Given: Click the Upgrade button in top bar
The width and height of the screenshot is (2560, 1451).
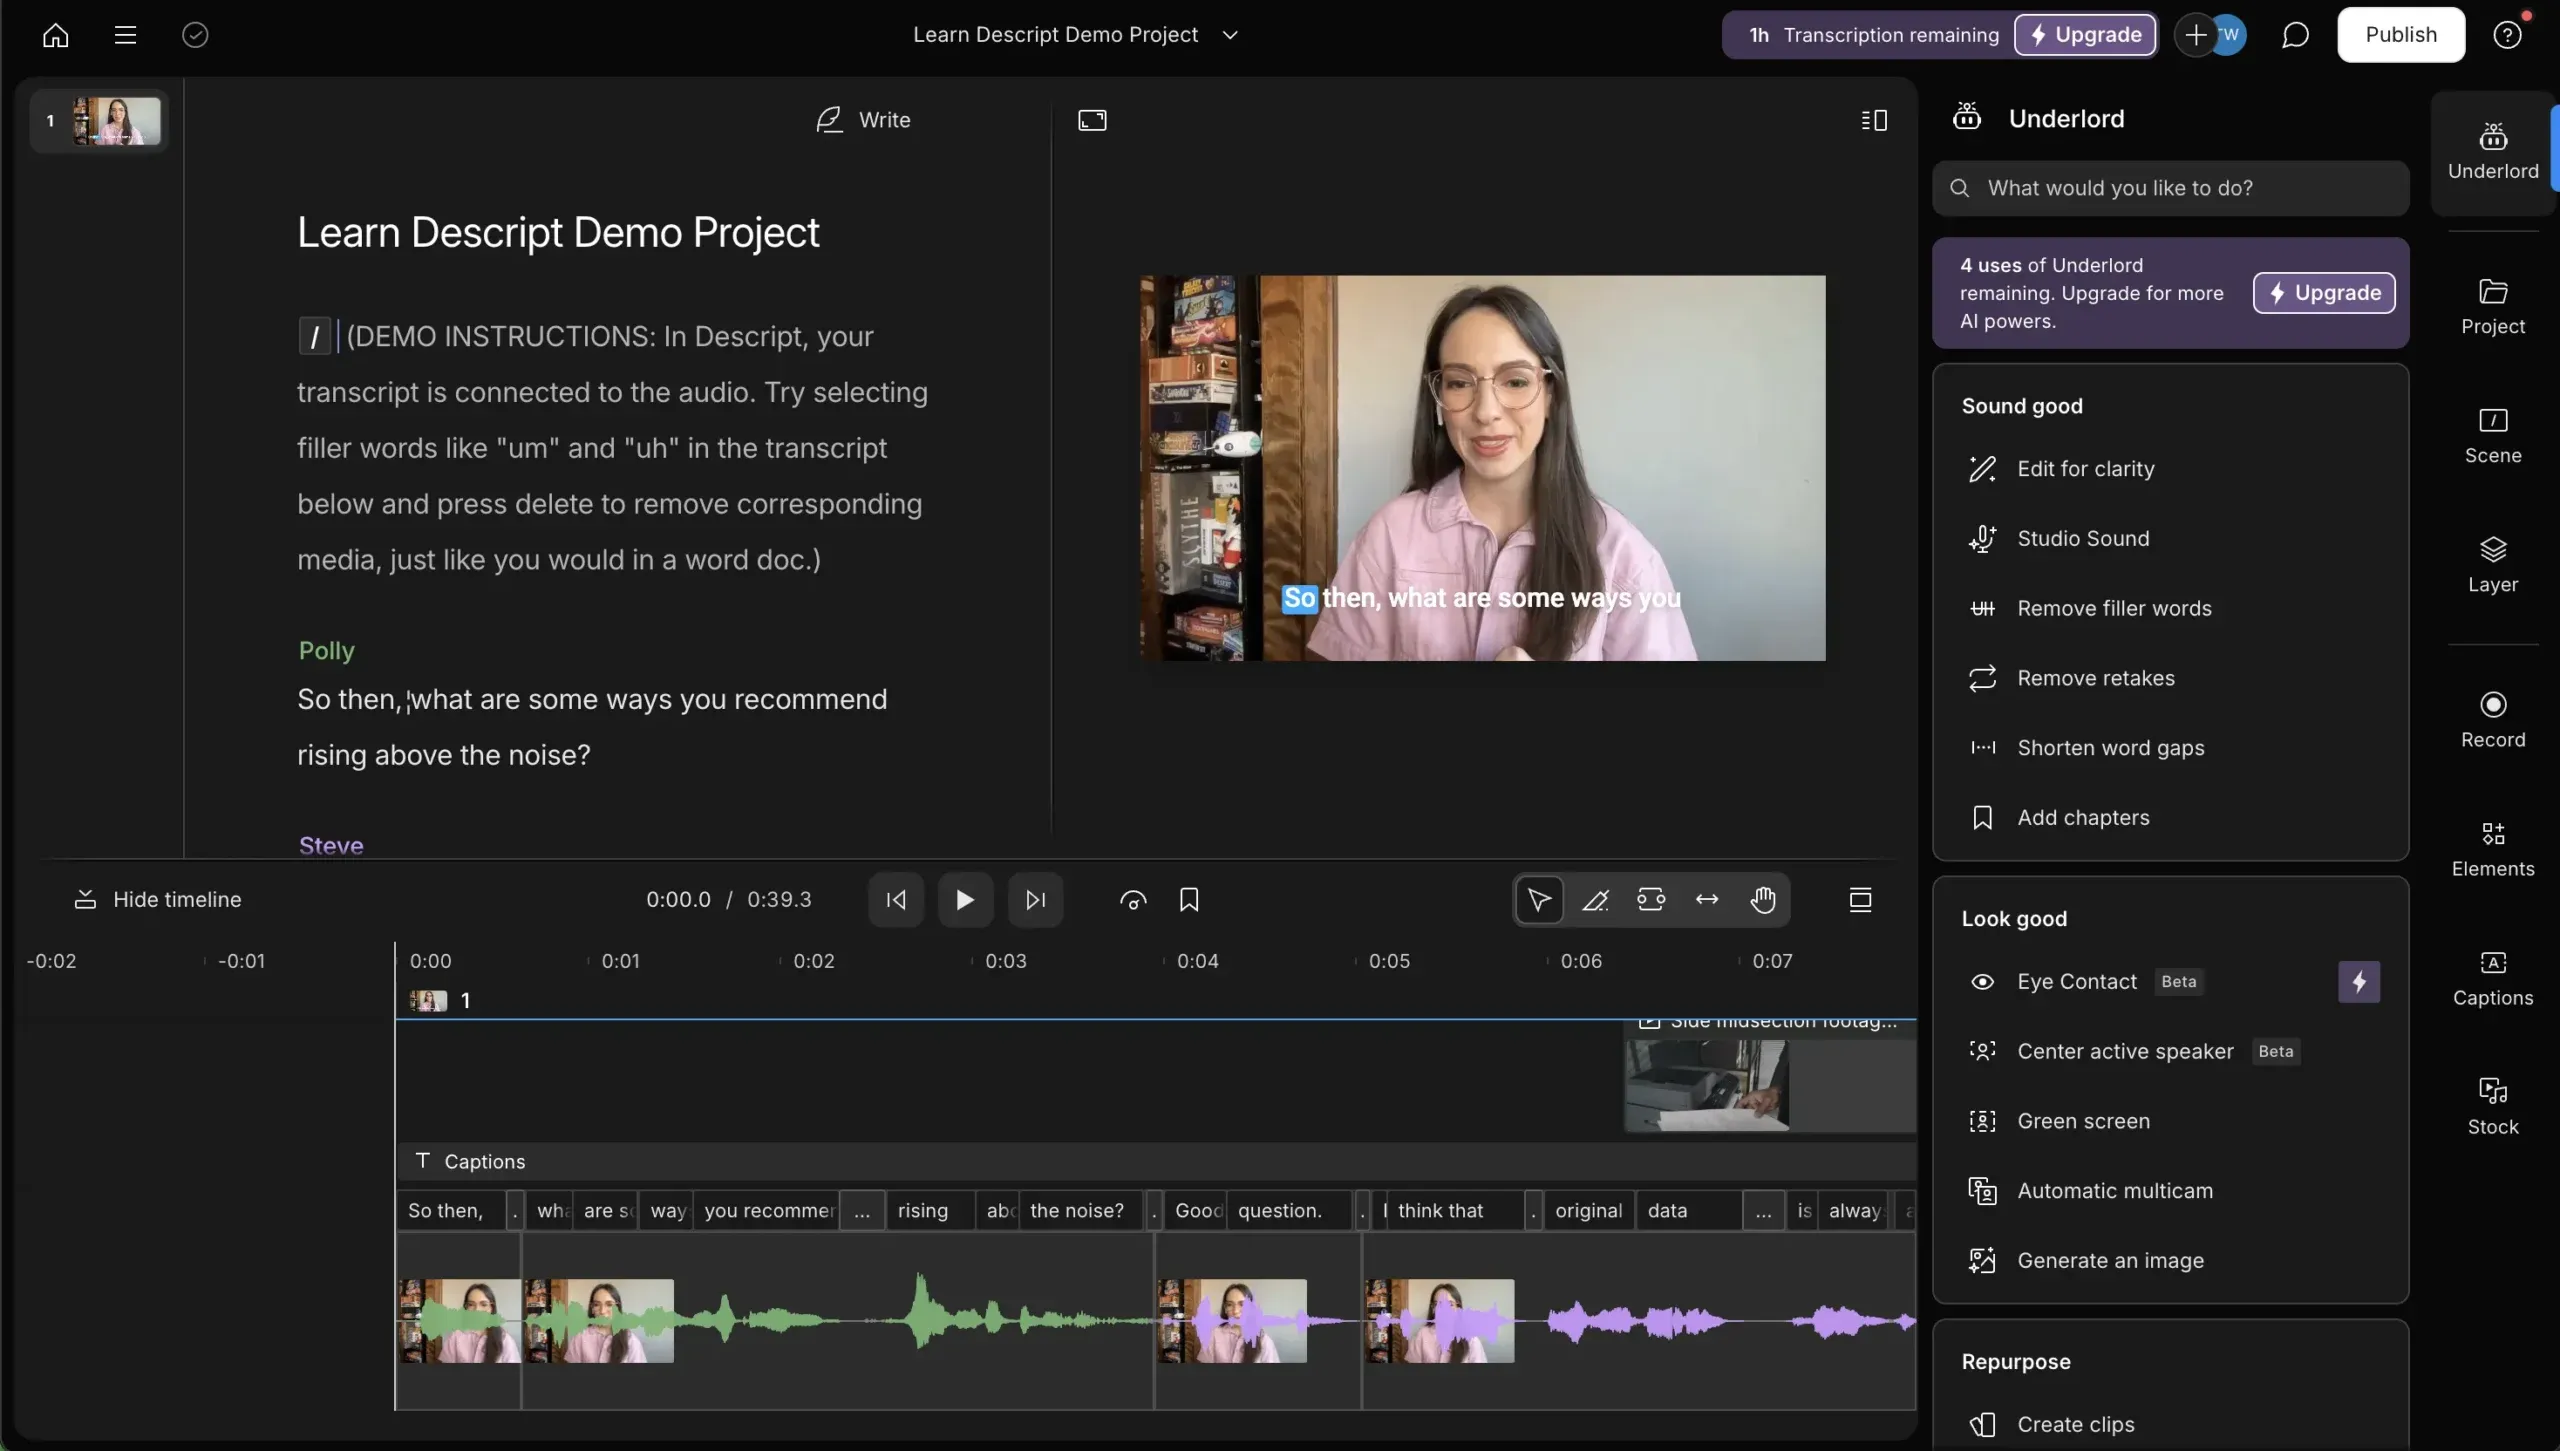Looking at the screenshot, I should (x=2085, y=35).
